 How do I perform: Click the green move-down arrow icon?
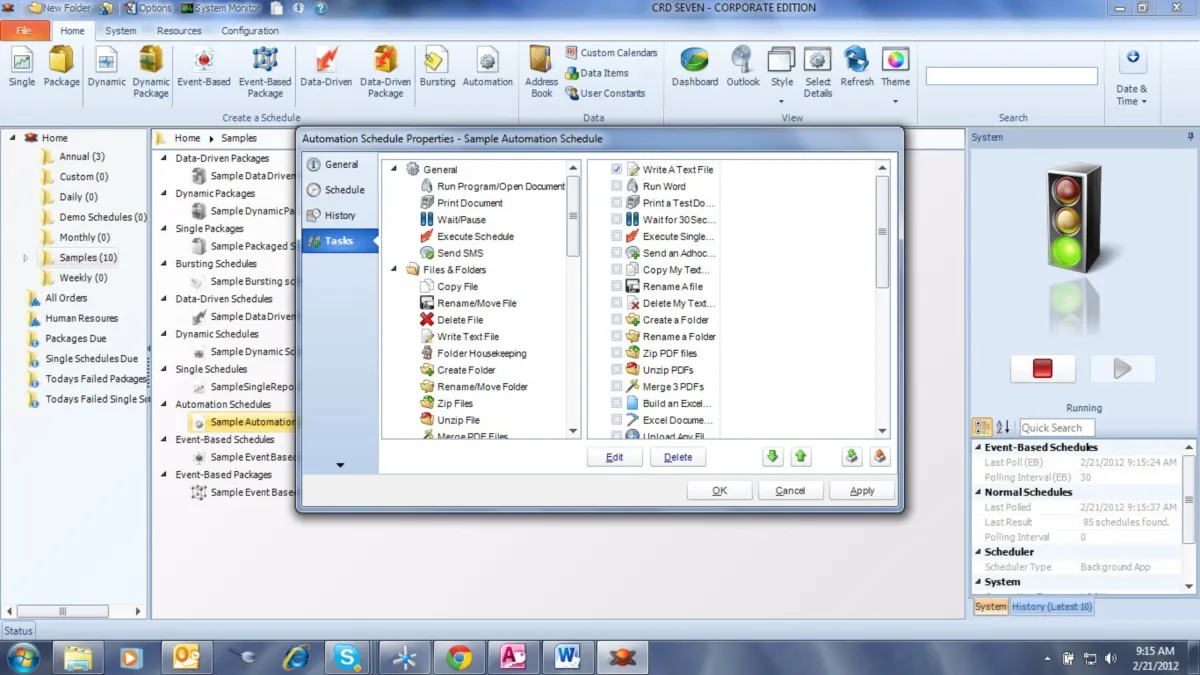pos(772,457)
